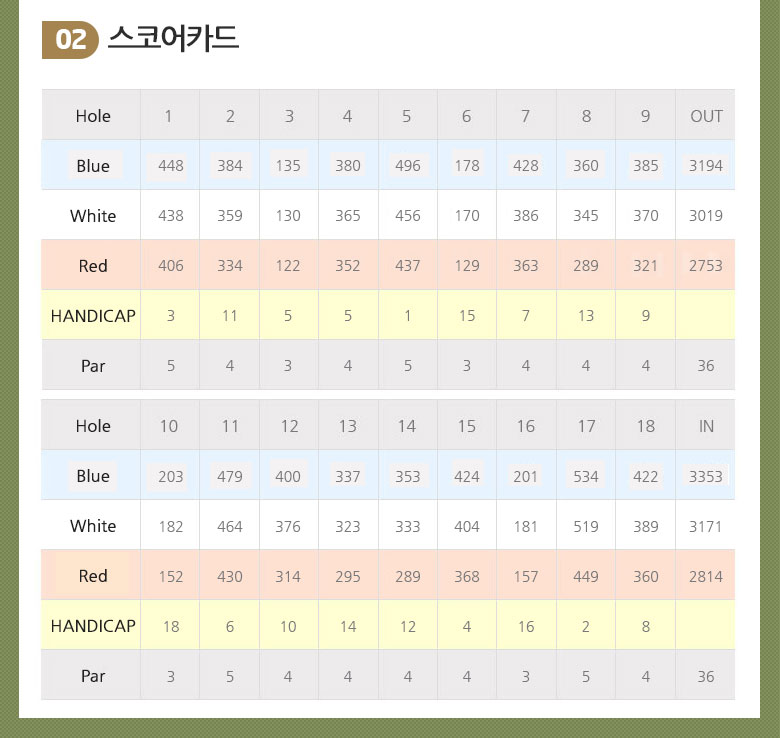Click the Blue tee OUT total 3194
780x738 pixels.
(706, 166)
